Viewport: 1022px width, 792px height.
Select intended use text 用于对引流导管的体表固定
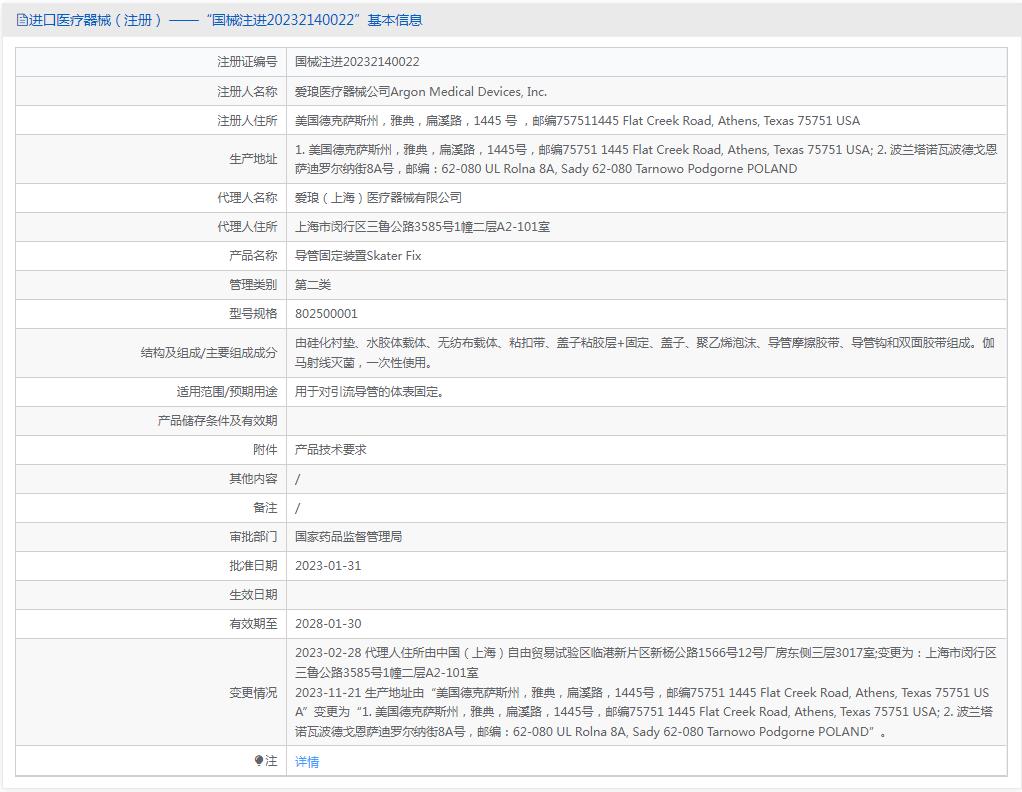[369, 392]
